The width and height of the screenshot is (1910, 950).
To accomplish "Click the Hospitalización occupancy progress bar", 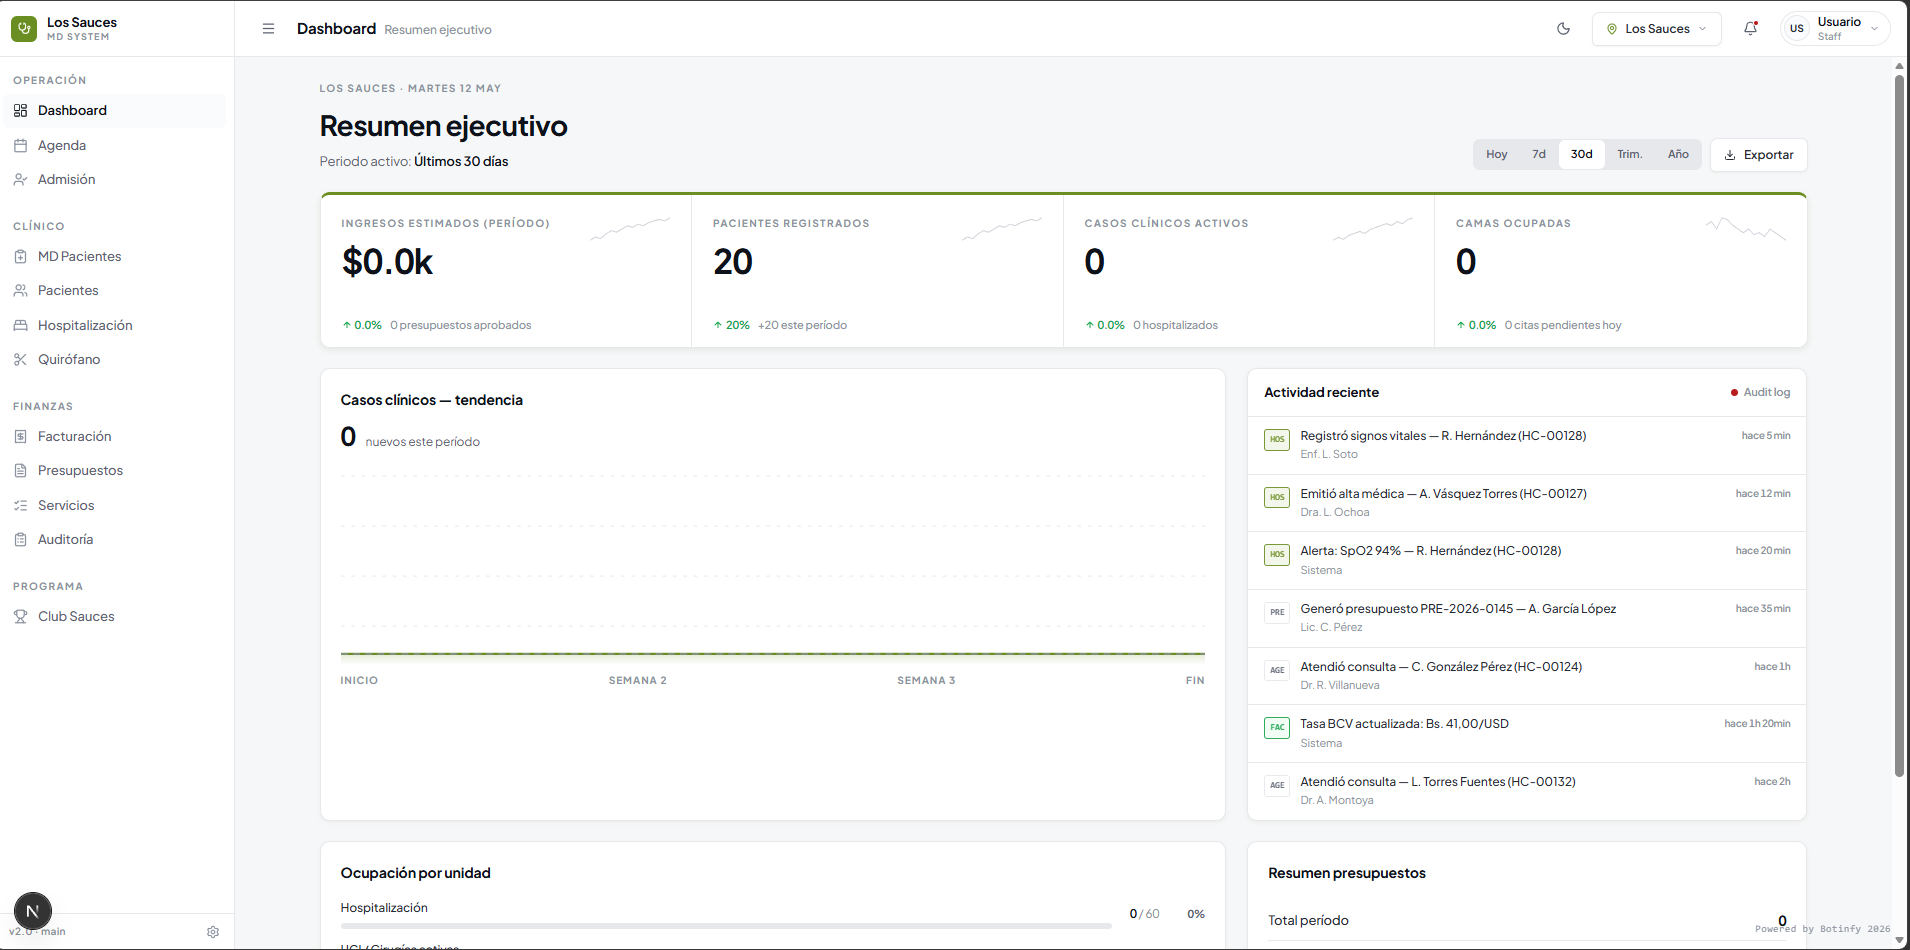I will coord(726,926).
